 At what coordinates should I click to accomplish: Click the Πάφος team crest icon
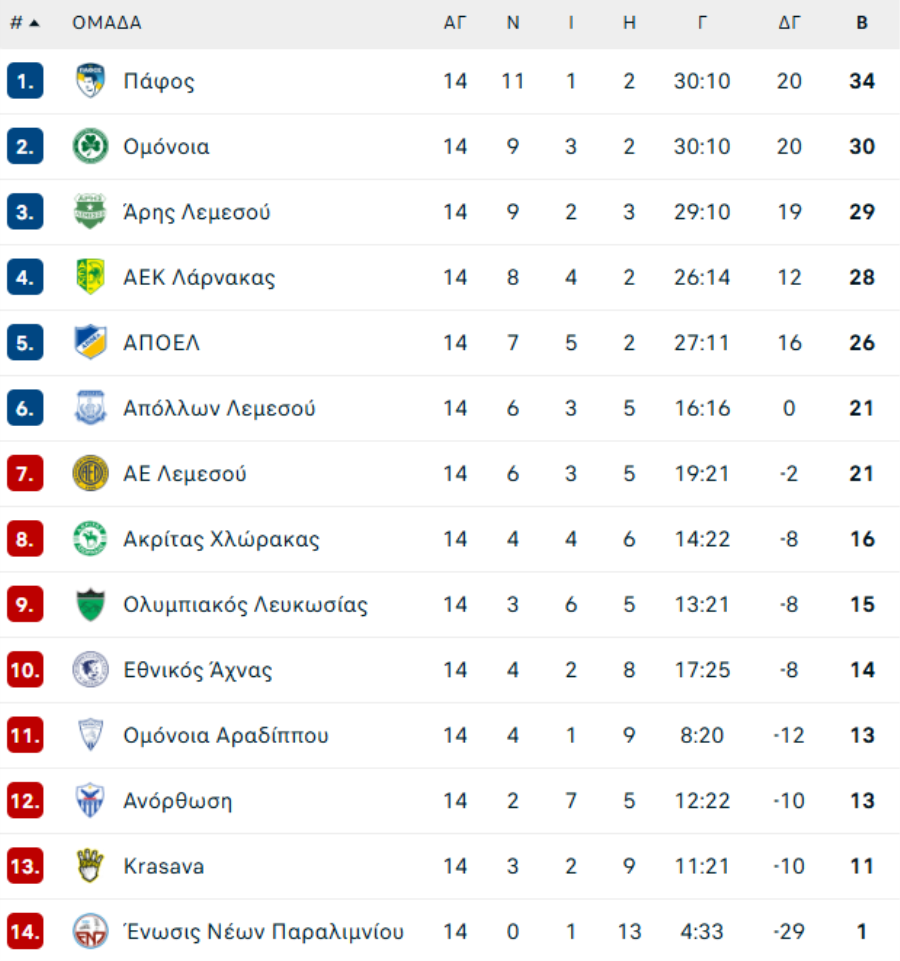tap(91, 81)
